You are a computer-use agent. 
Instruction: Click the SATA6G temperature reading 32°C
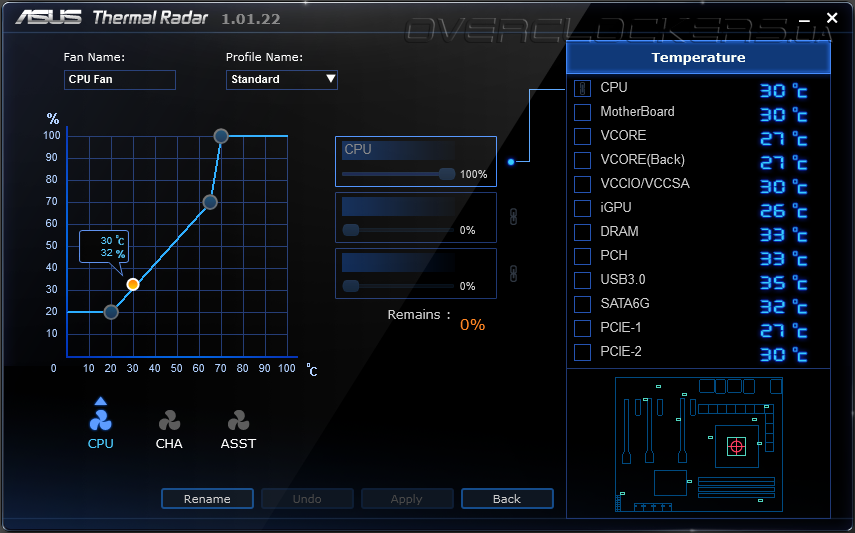pos(784,307)
